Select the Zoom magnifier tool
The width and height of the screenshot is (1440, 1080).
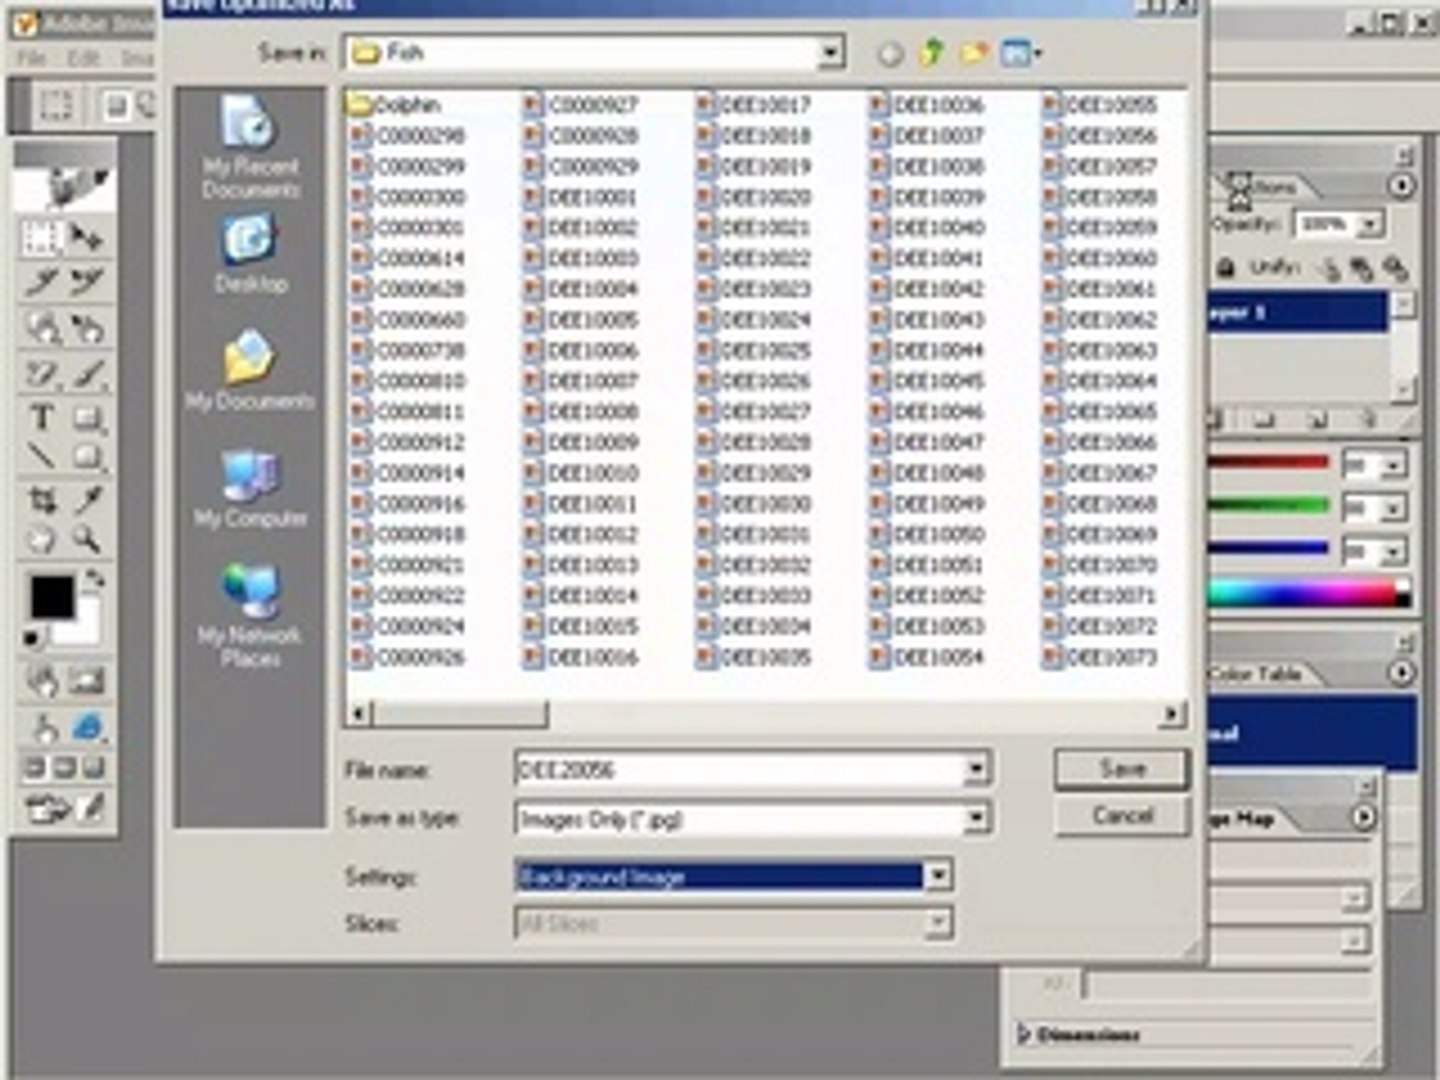tap(88, 540)
